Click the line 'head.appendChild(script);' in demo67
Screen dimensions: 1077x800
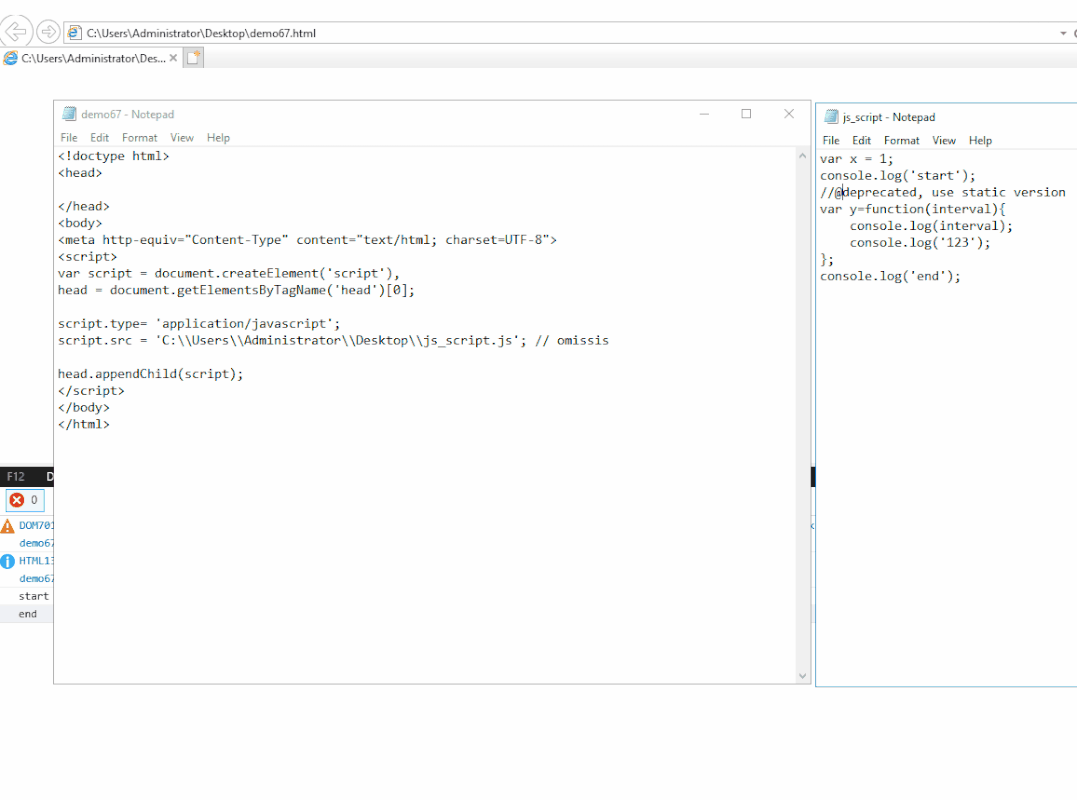(150, 374)
